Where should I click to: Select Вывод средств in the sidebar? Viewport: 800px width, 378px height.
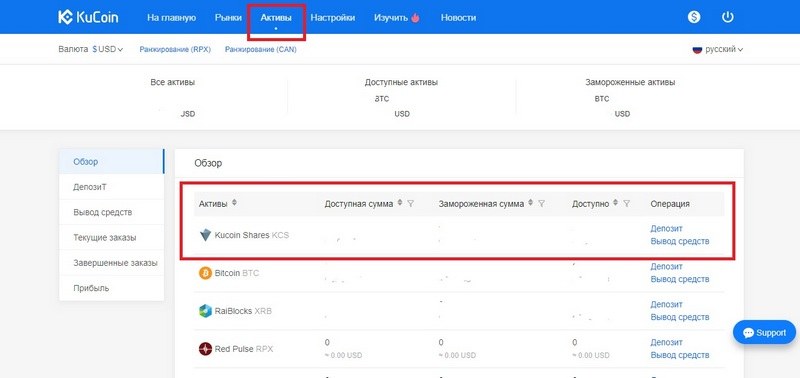tap(111, 212)
